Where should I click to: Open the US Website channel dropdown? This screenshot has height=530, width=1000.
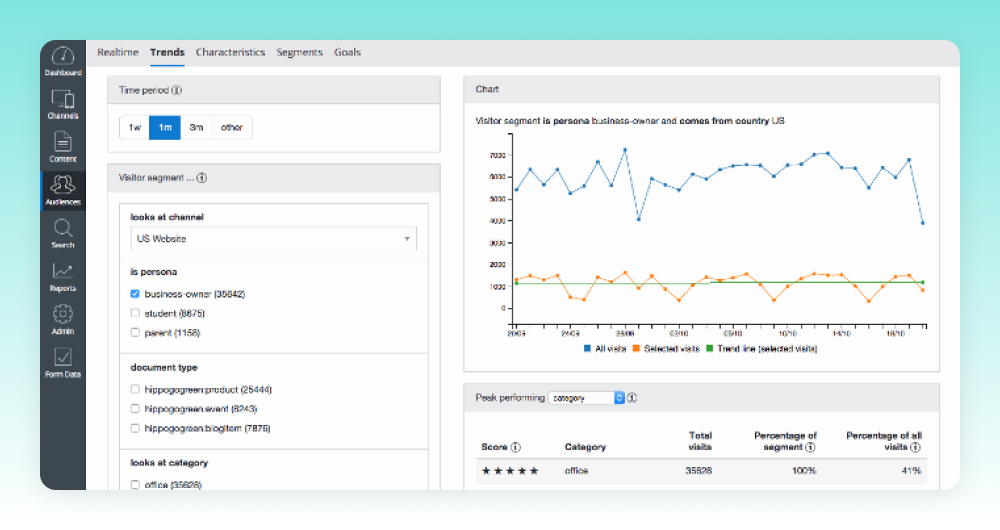(x=274, y=239)
